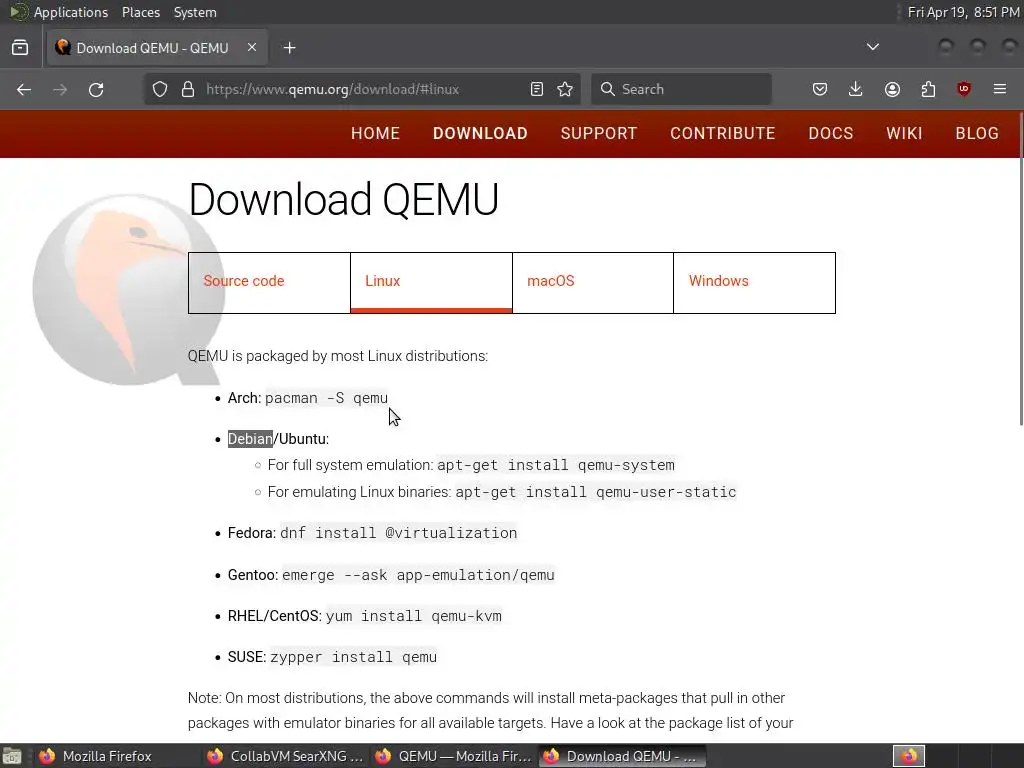
Task: Click the forward navigation arrow
Action: (x=60, y=89)
